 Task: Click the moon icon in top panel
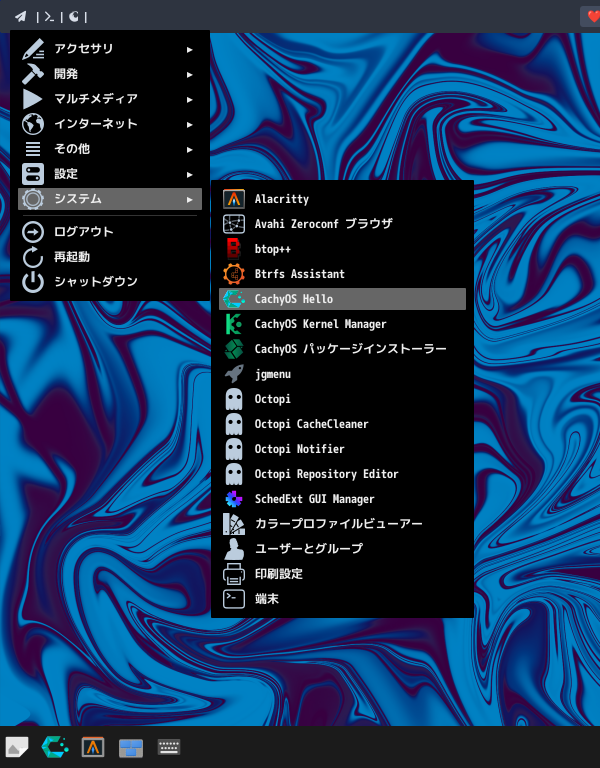click(x=73, y=17)
